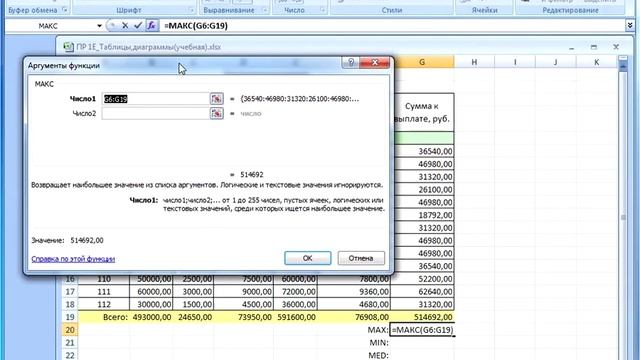
Task: Click the fx Insert Function icon
Action: point(151,26)
